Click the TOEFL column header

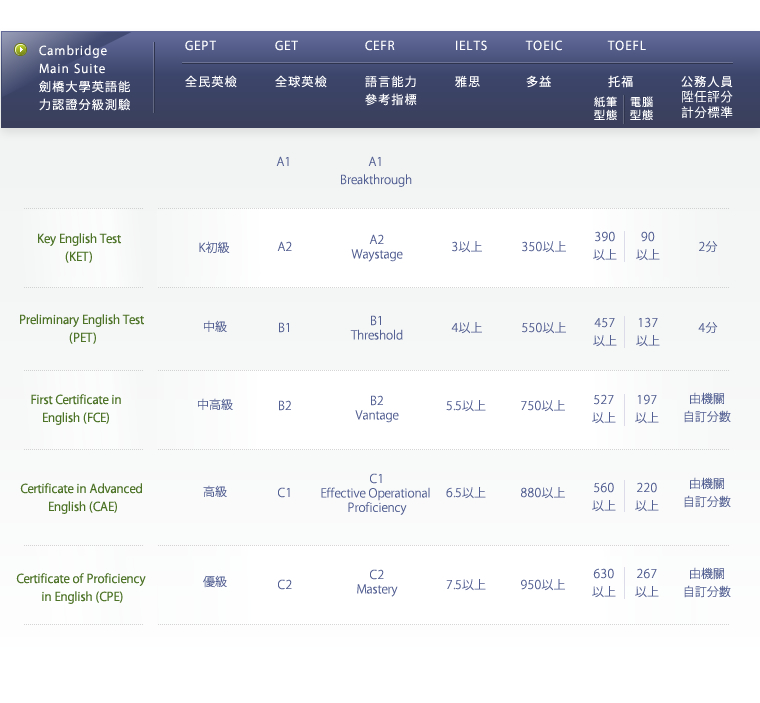point(627,46)
